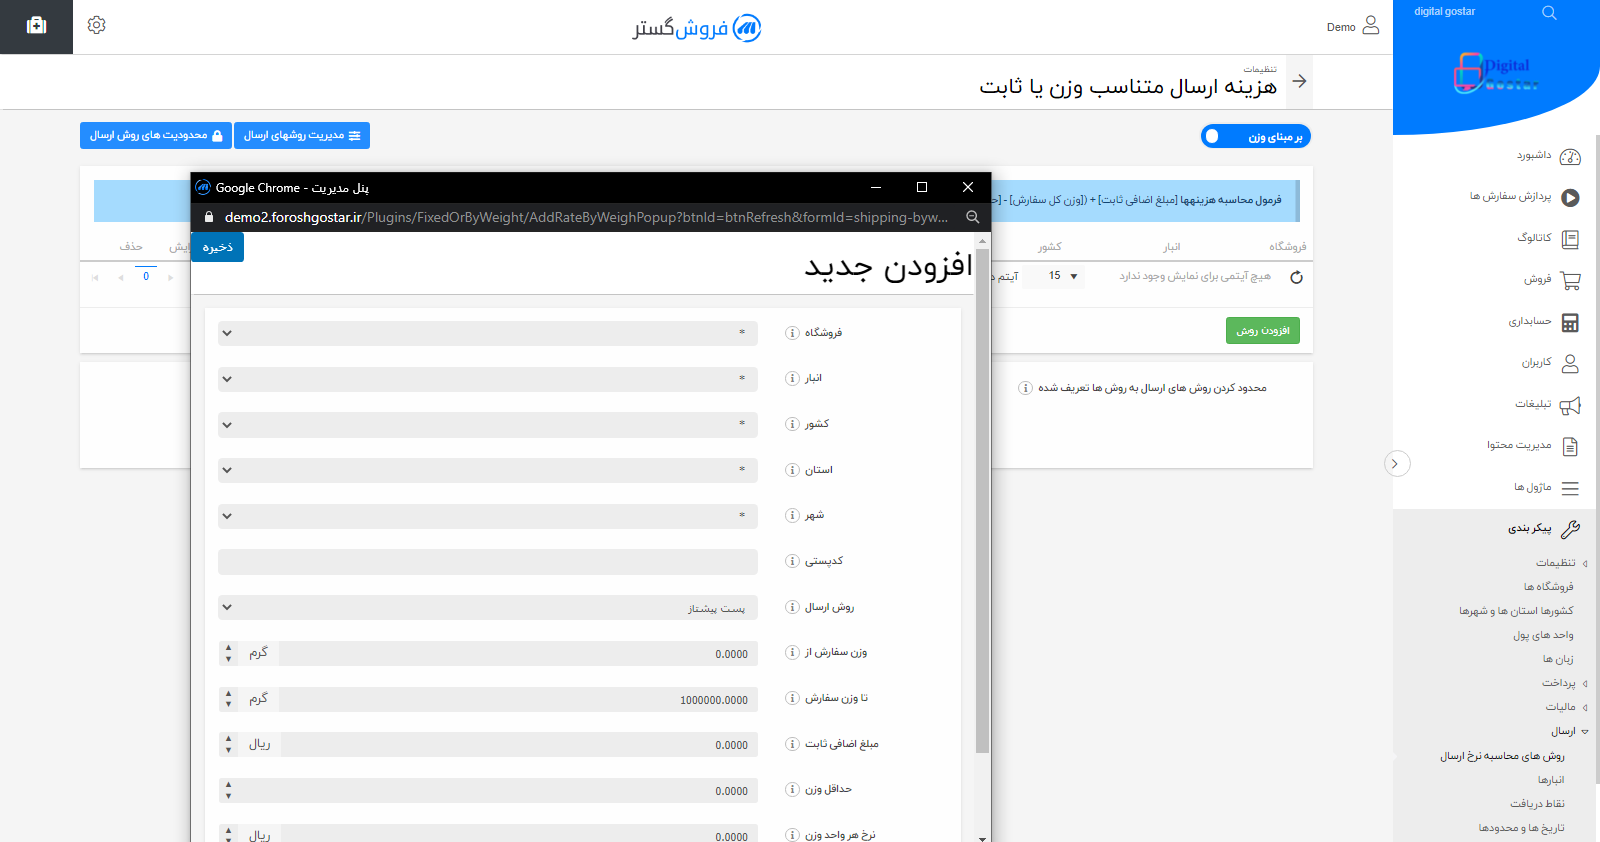
Task: Click info icon next to انبار field
Action: coord(792,379)
